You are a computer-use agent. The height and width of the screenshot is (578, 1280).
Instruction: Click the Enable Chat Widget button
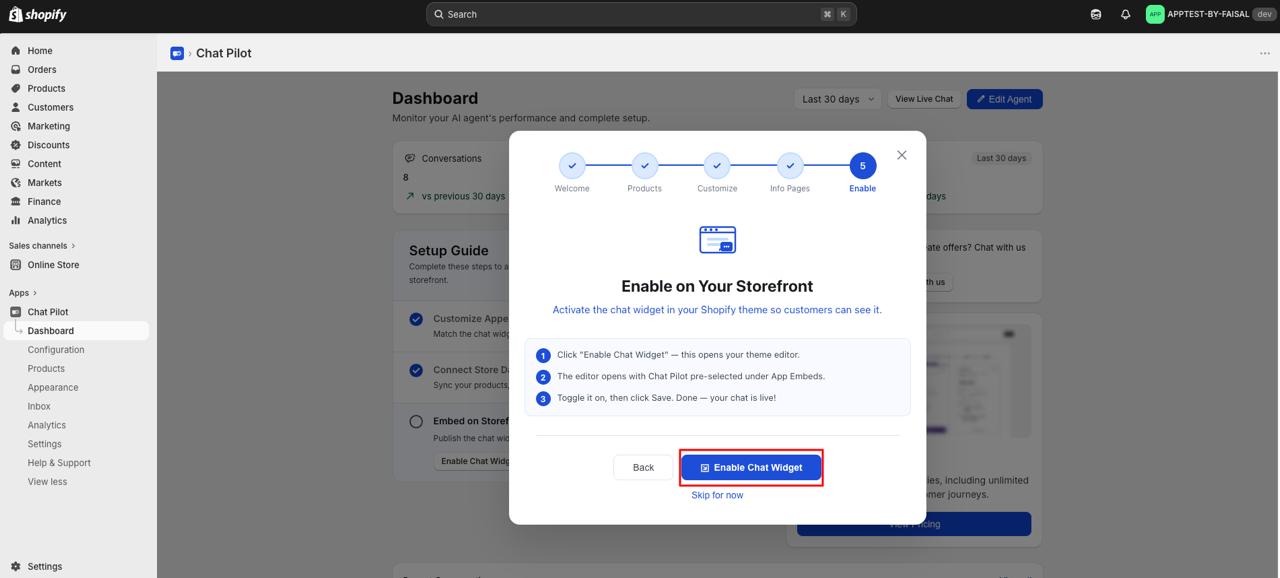coord(751,467)
